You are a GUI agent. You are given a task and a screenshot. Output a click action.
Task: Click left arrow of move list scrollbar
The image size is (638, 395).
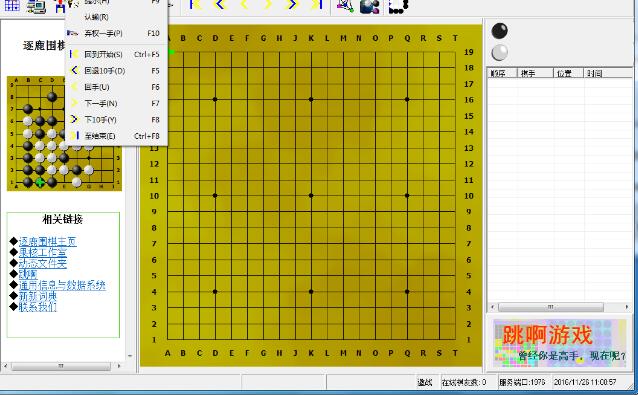point(493,307)
